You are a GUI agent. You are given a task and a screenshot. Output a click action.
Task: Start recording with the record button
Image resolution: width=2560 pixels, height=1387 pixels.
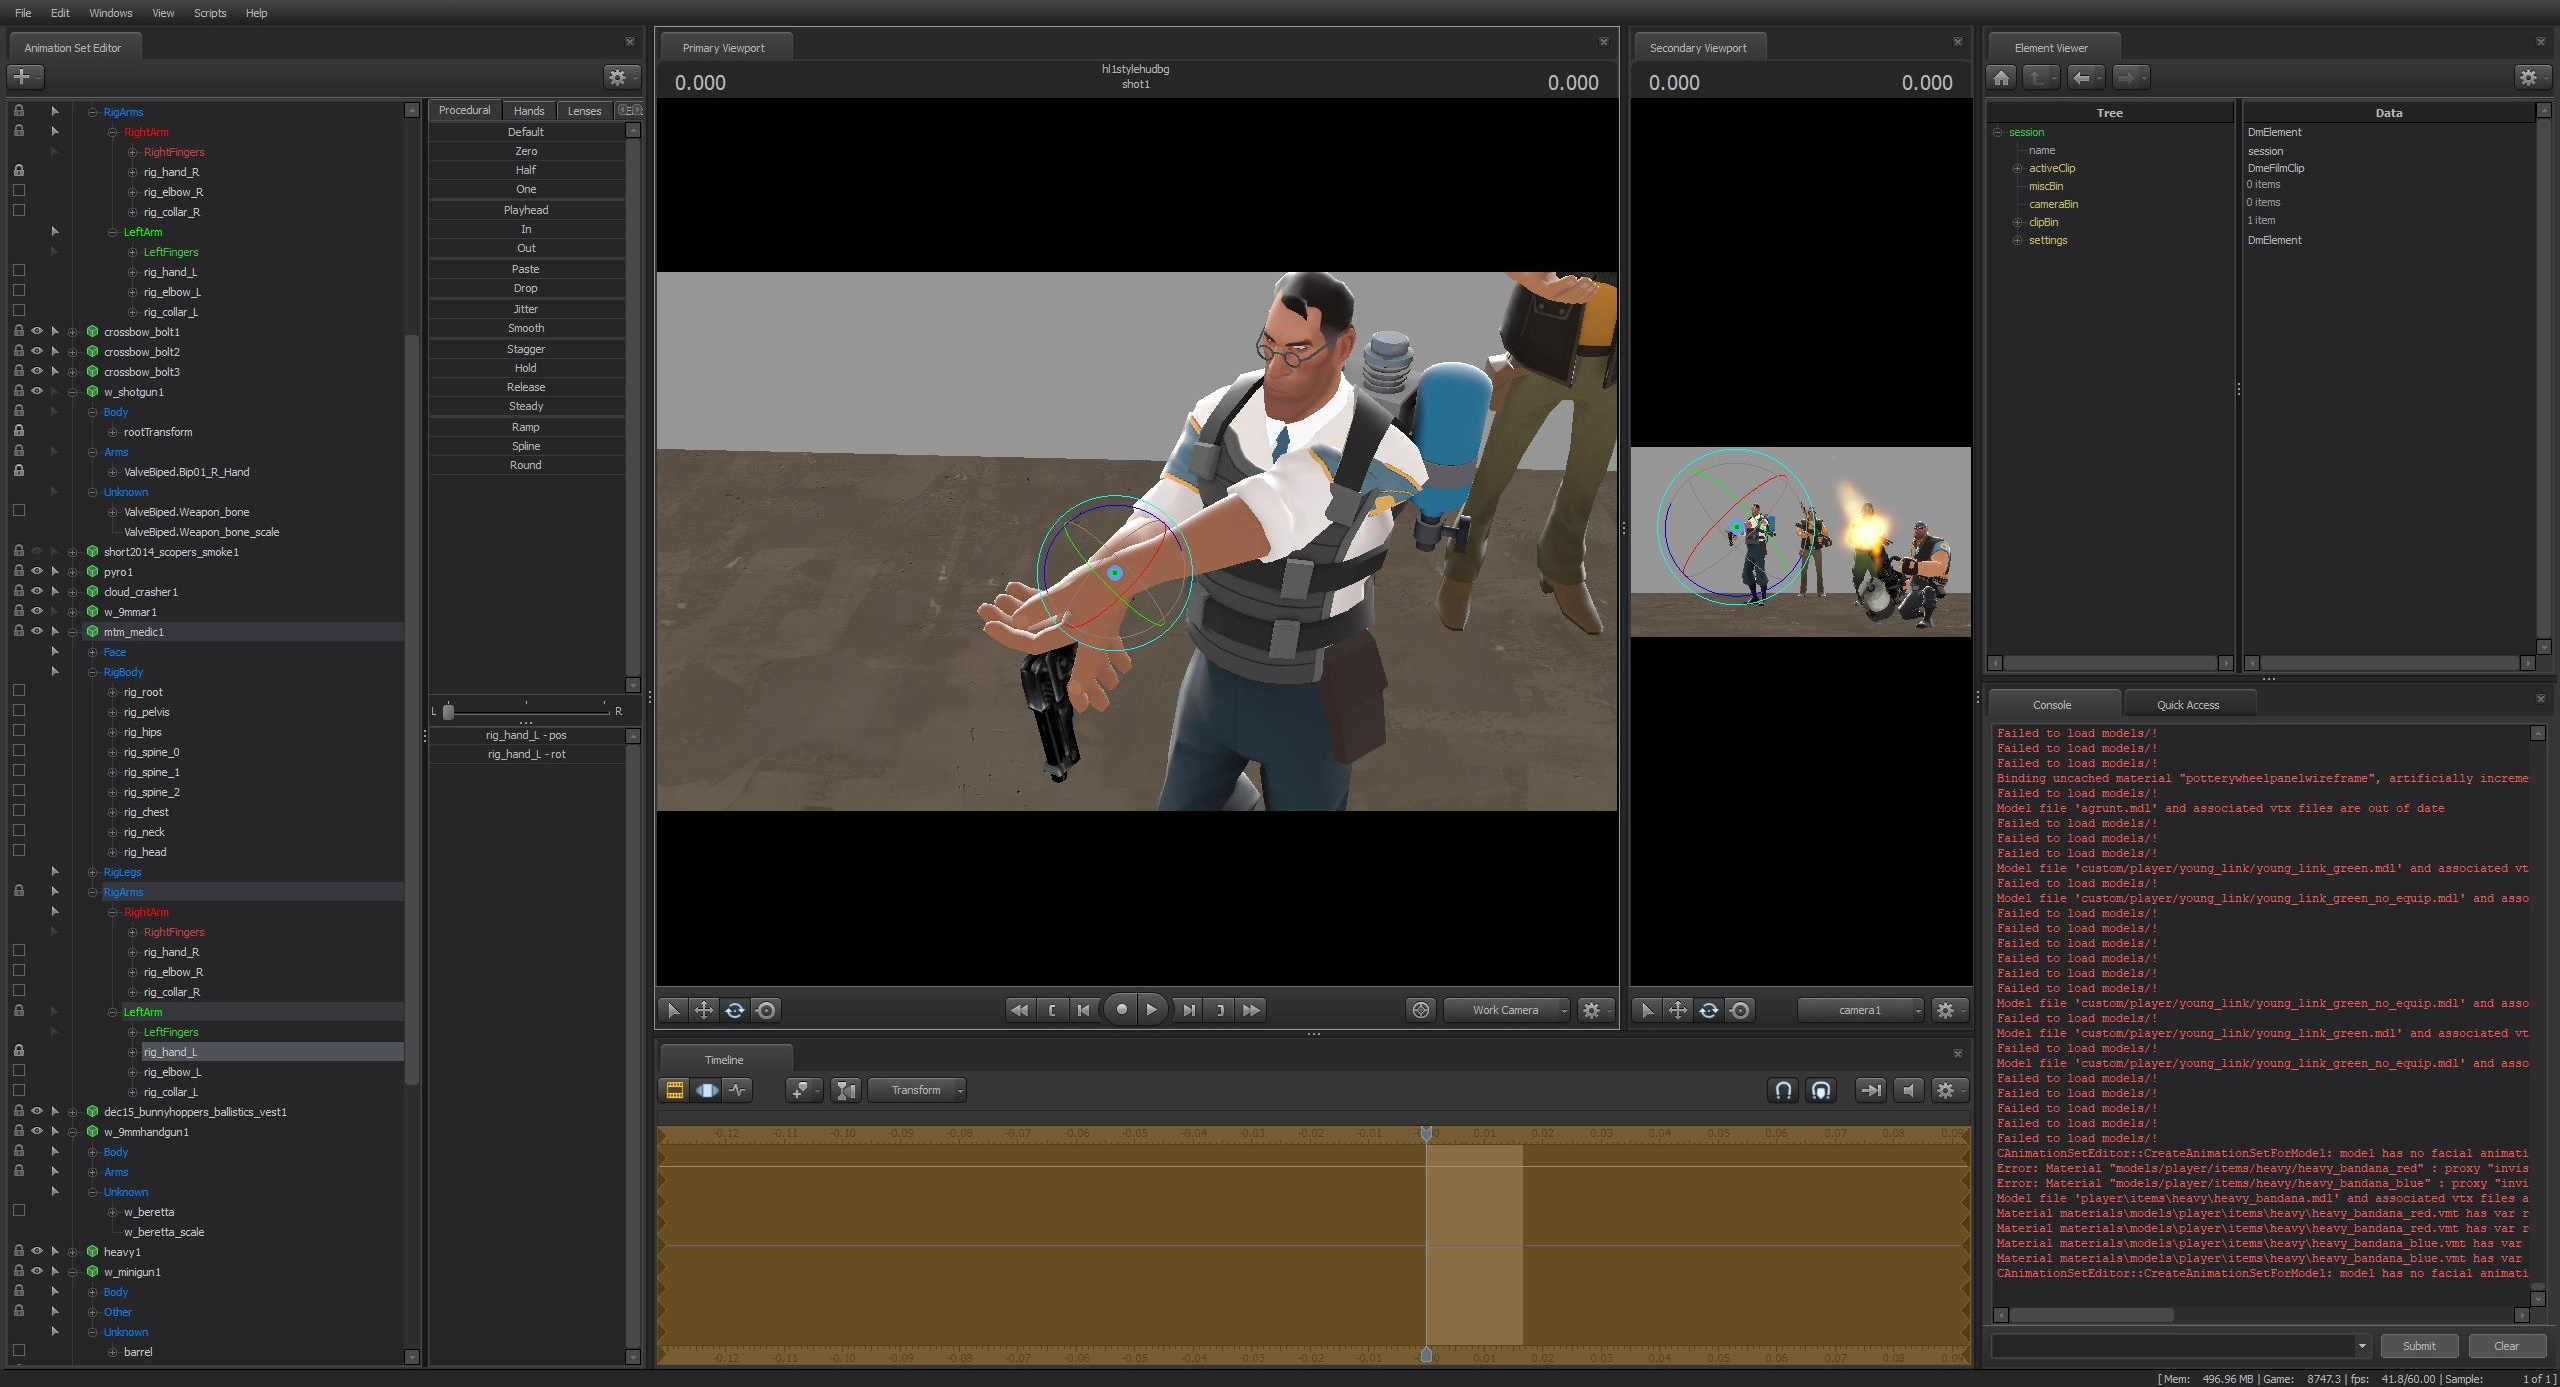1121,1010
